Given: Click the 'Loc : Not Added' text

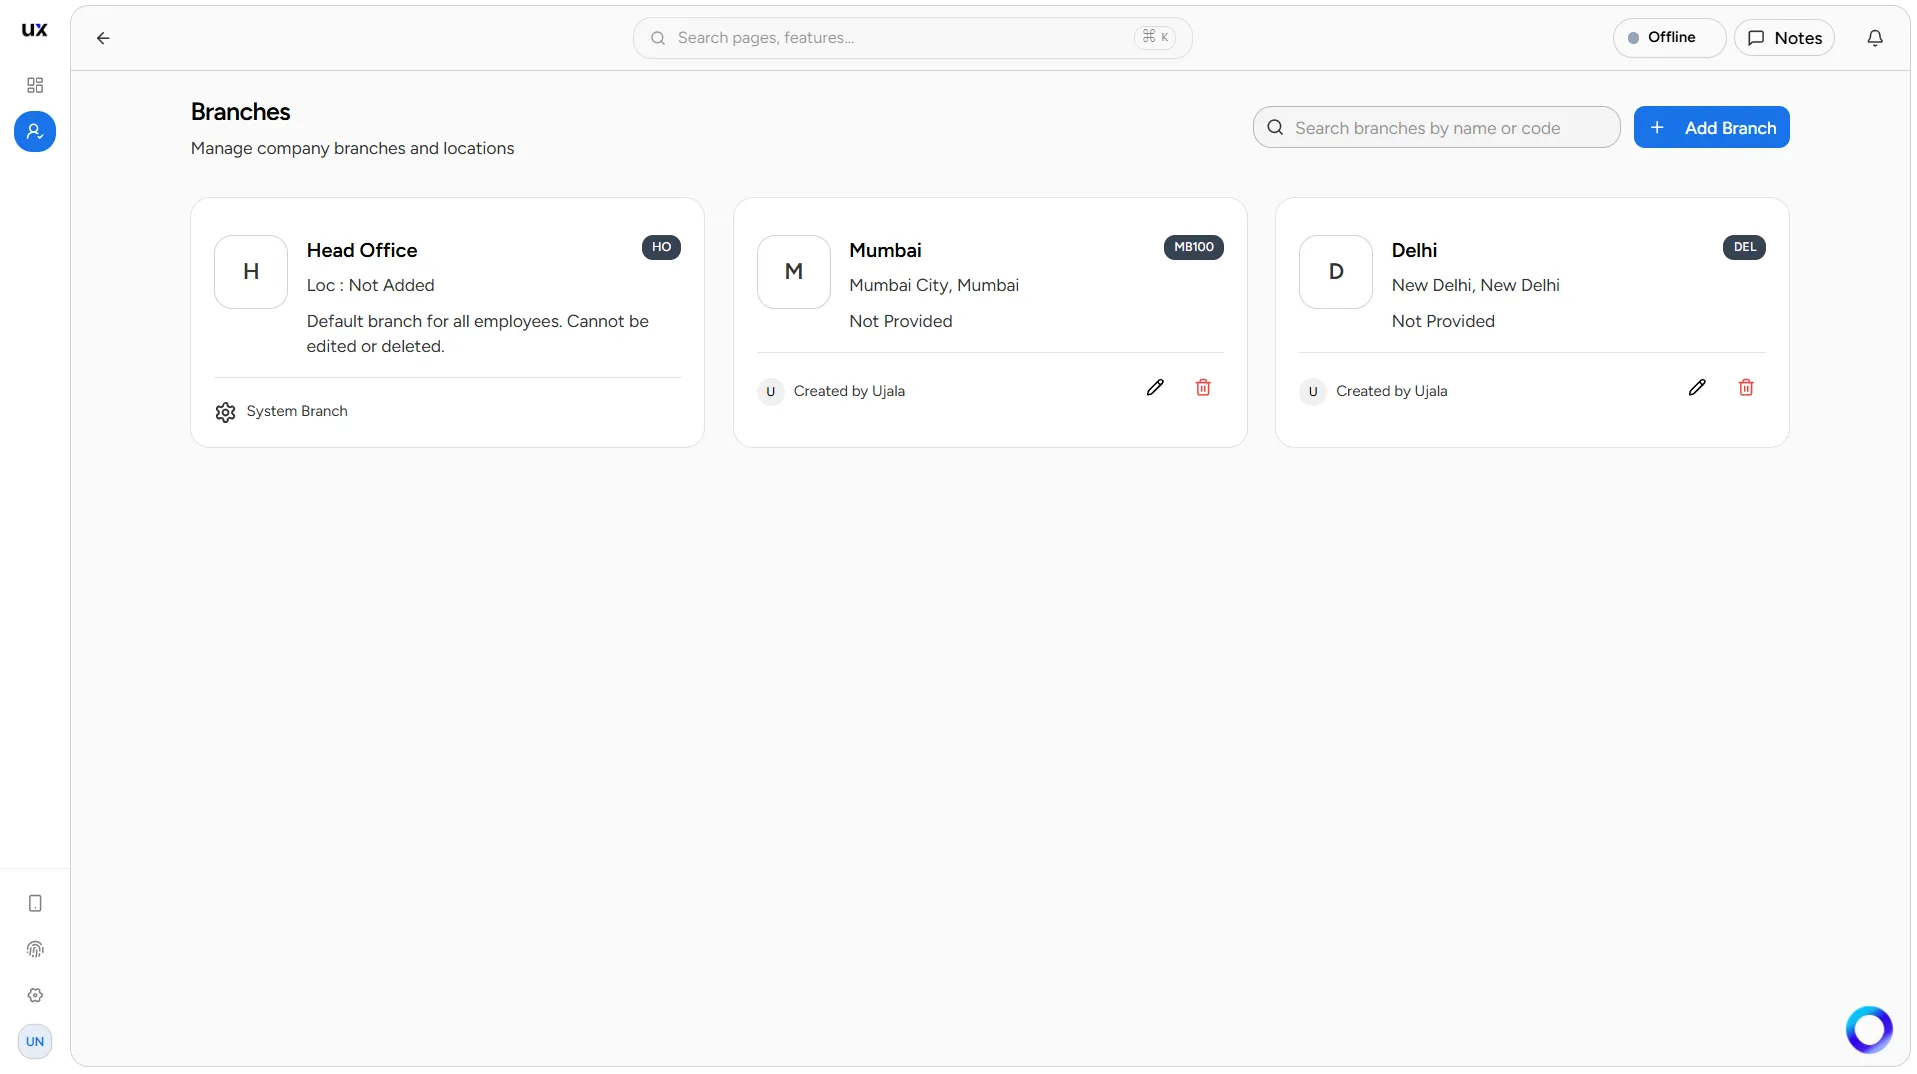Looking at the screenshot, I should 370,285.
